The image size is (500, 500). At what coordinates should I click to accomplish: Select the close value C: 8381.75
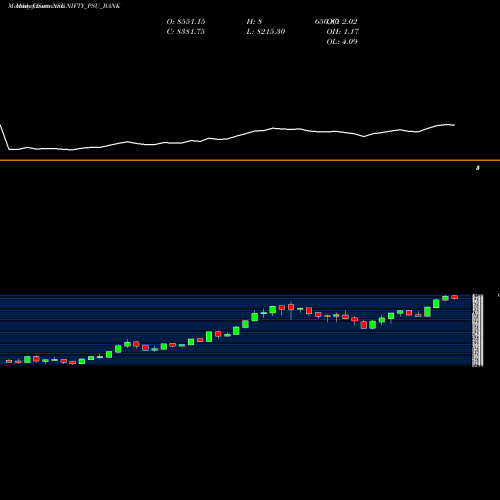coord(186,32)
